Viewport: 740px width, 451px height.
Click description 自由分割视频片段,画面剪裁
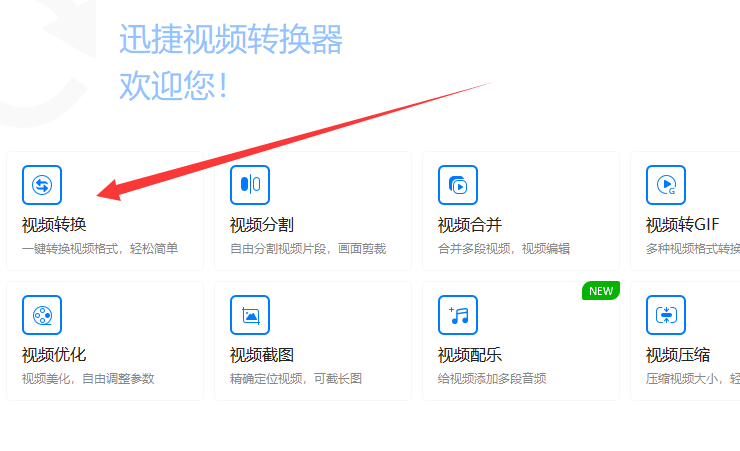click(x=308, y=249)
